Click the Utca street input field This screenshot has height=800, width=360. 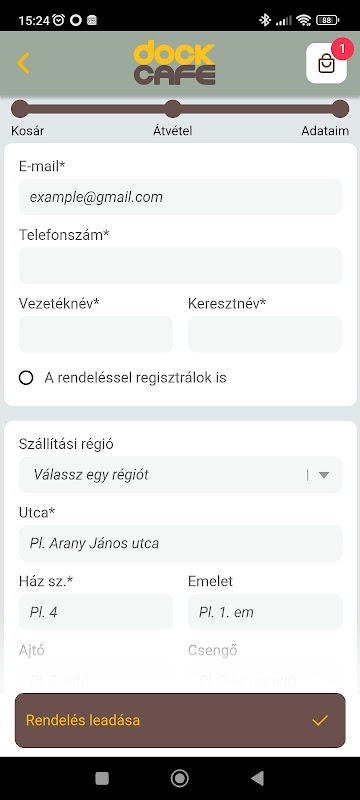click(x=181, y=543)
